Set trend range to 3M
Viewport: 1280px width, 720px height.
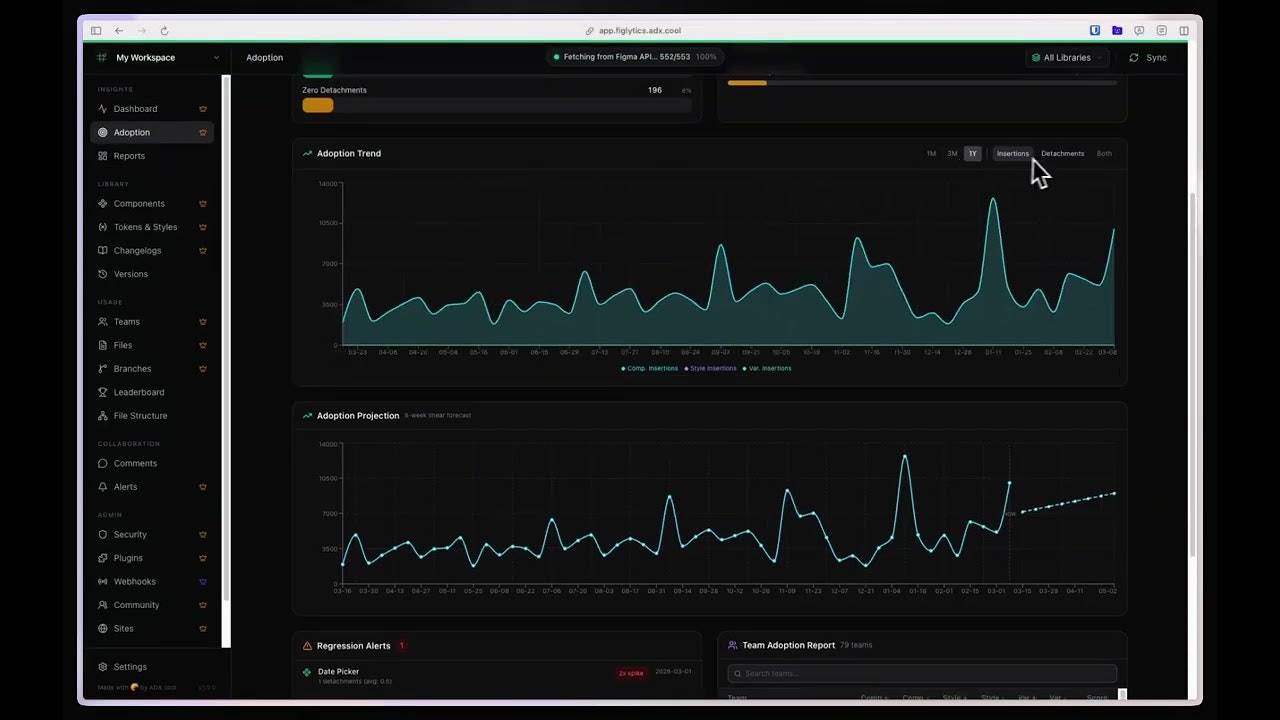pos(952,154)
